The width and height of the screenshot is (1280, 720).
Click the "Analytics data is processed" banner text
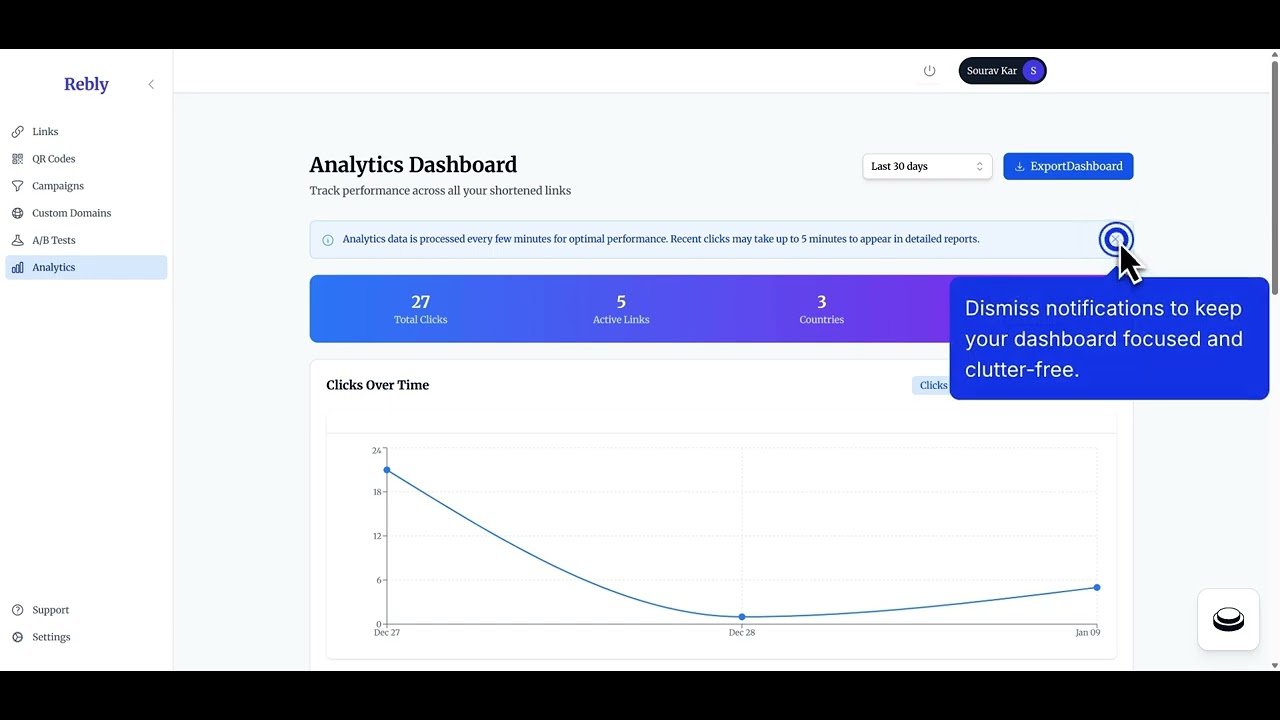(661, 239)
